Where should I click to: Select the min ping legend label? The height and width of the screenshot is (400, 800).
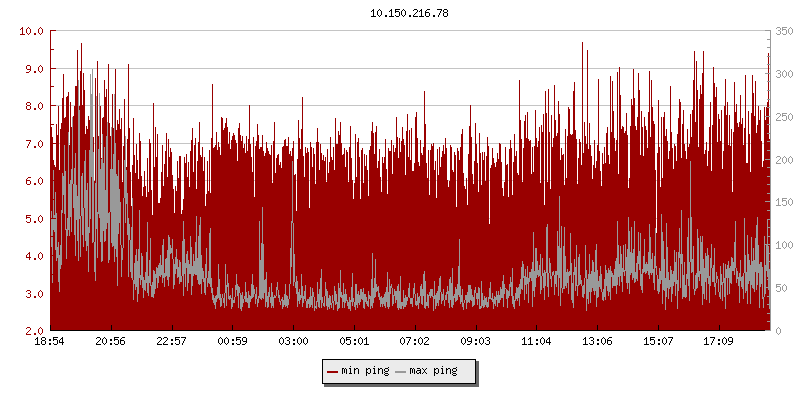coord(364,371)
